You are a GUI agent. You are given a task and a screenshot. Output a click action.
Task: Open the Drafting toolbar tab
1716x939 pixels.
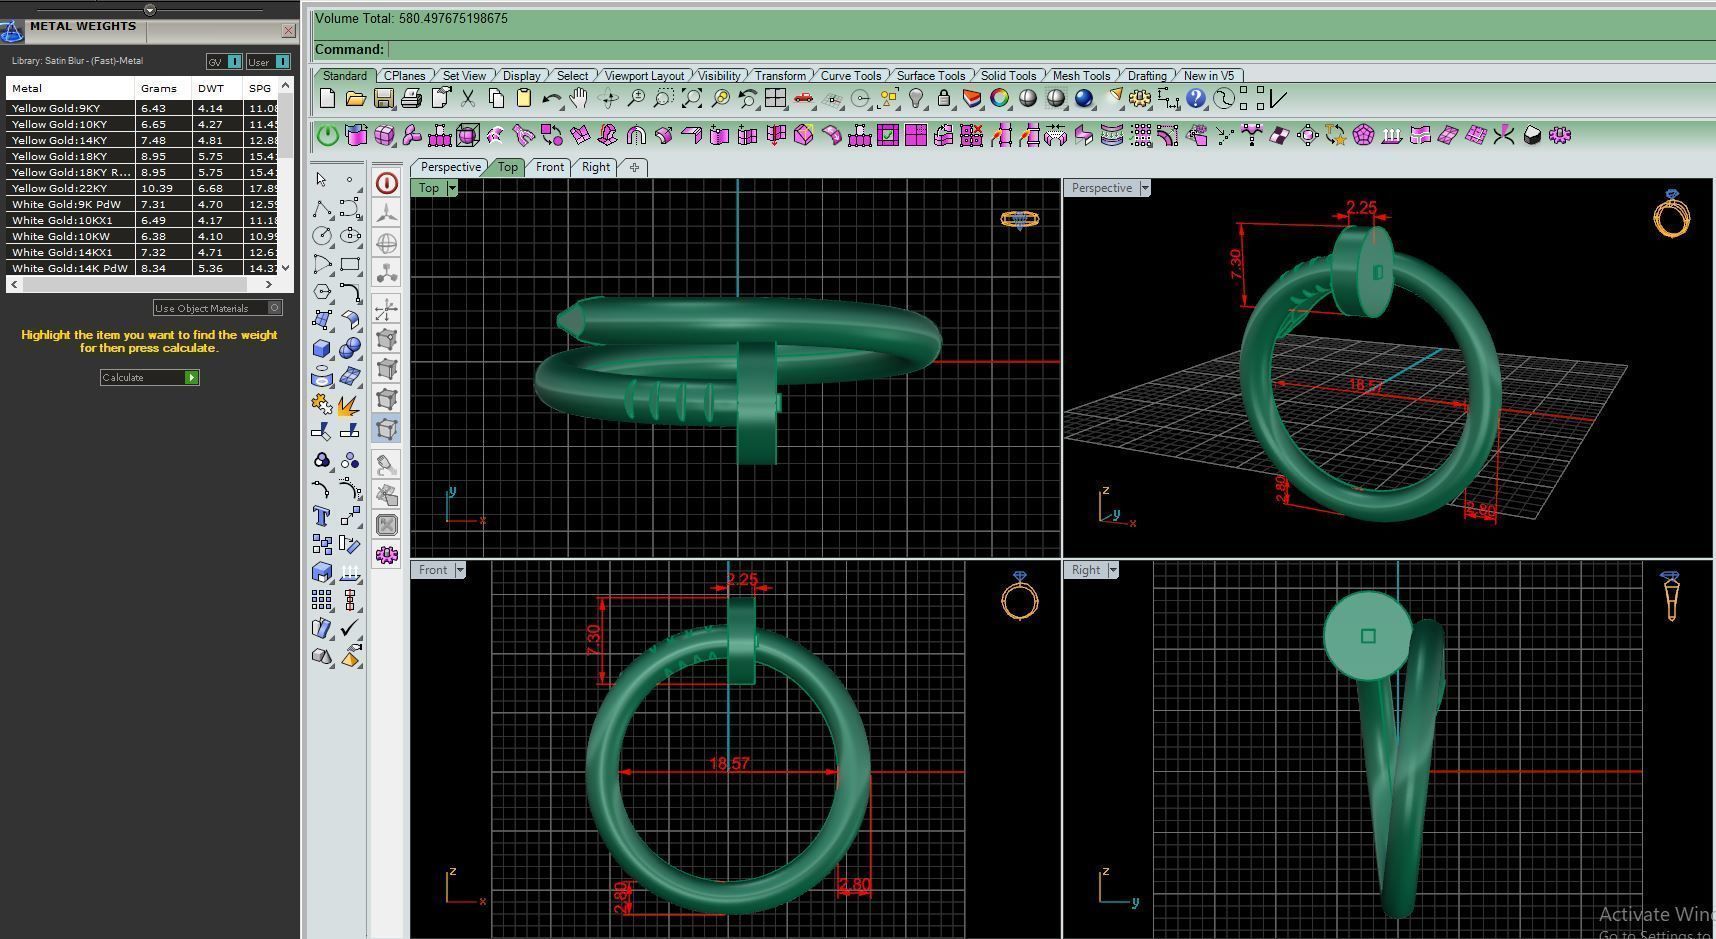[1147, 76]
